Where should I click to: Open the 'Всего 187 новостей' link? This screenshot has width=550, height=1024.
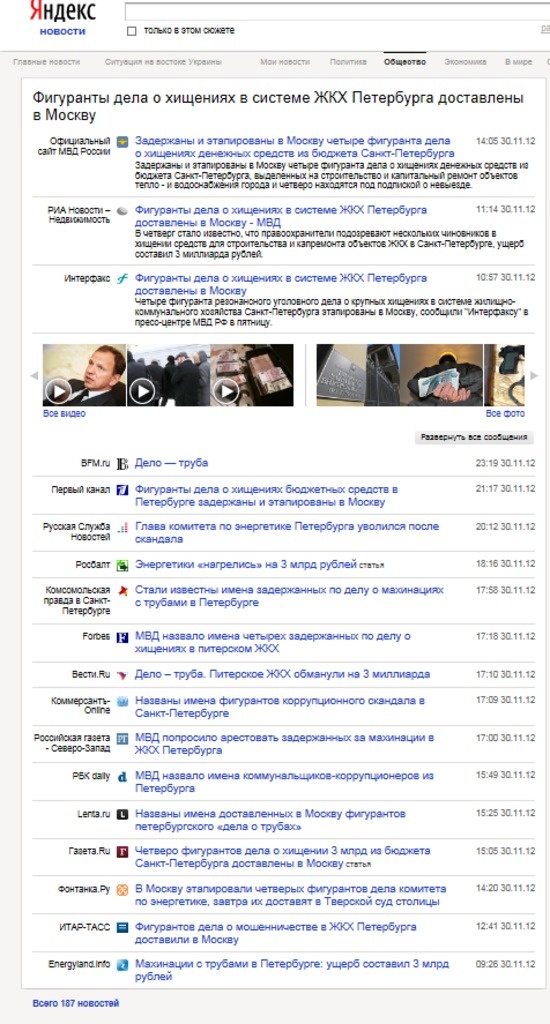(76, 1003)
